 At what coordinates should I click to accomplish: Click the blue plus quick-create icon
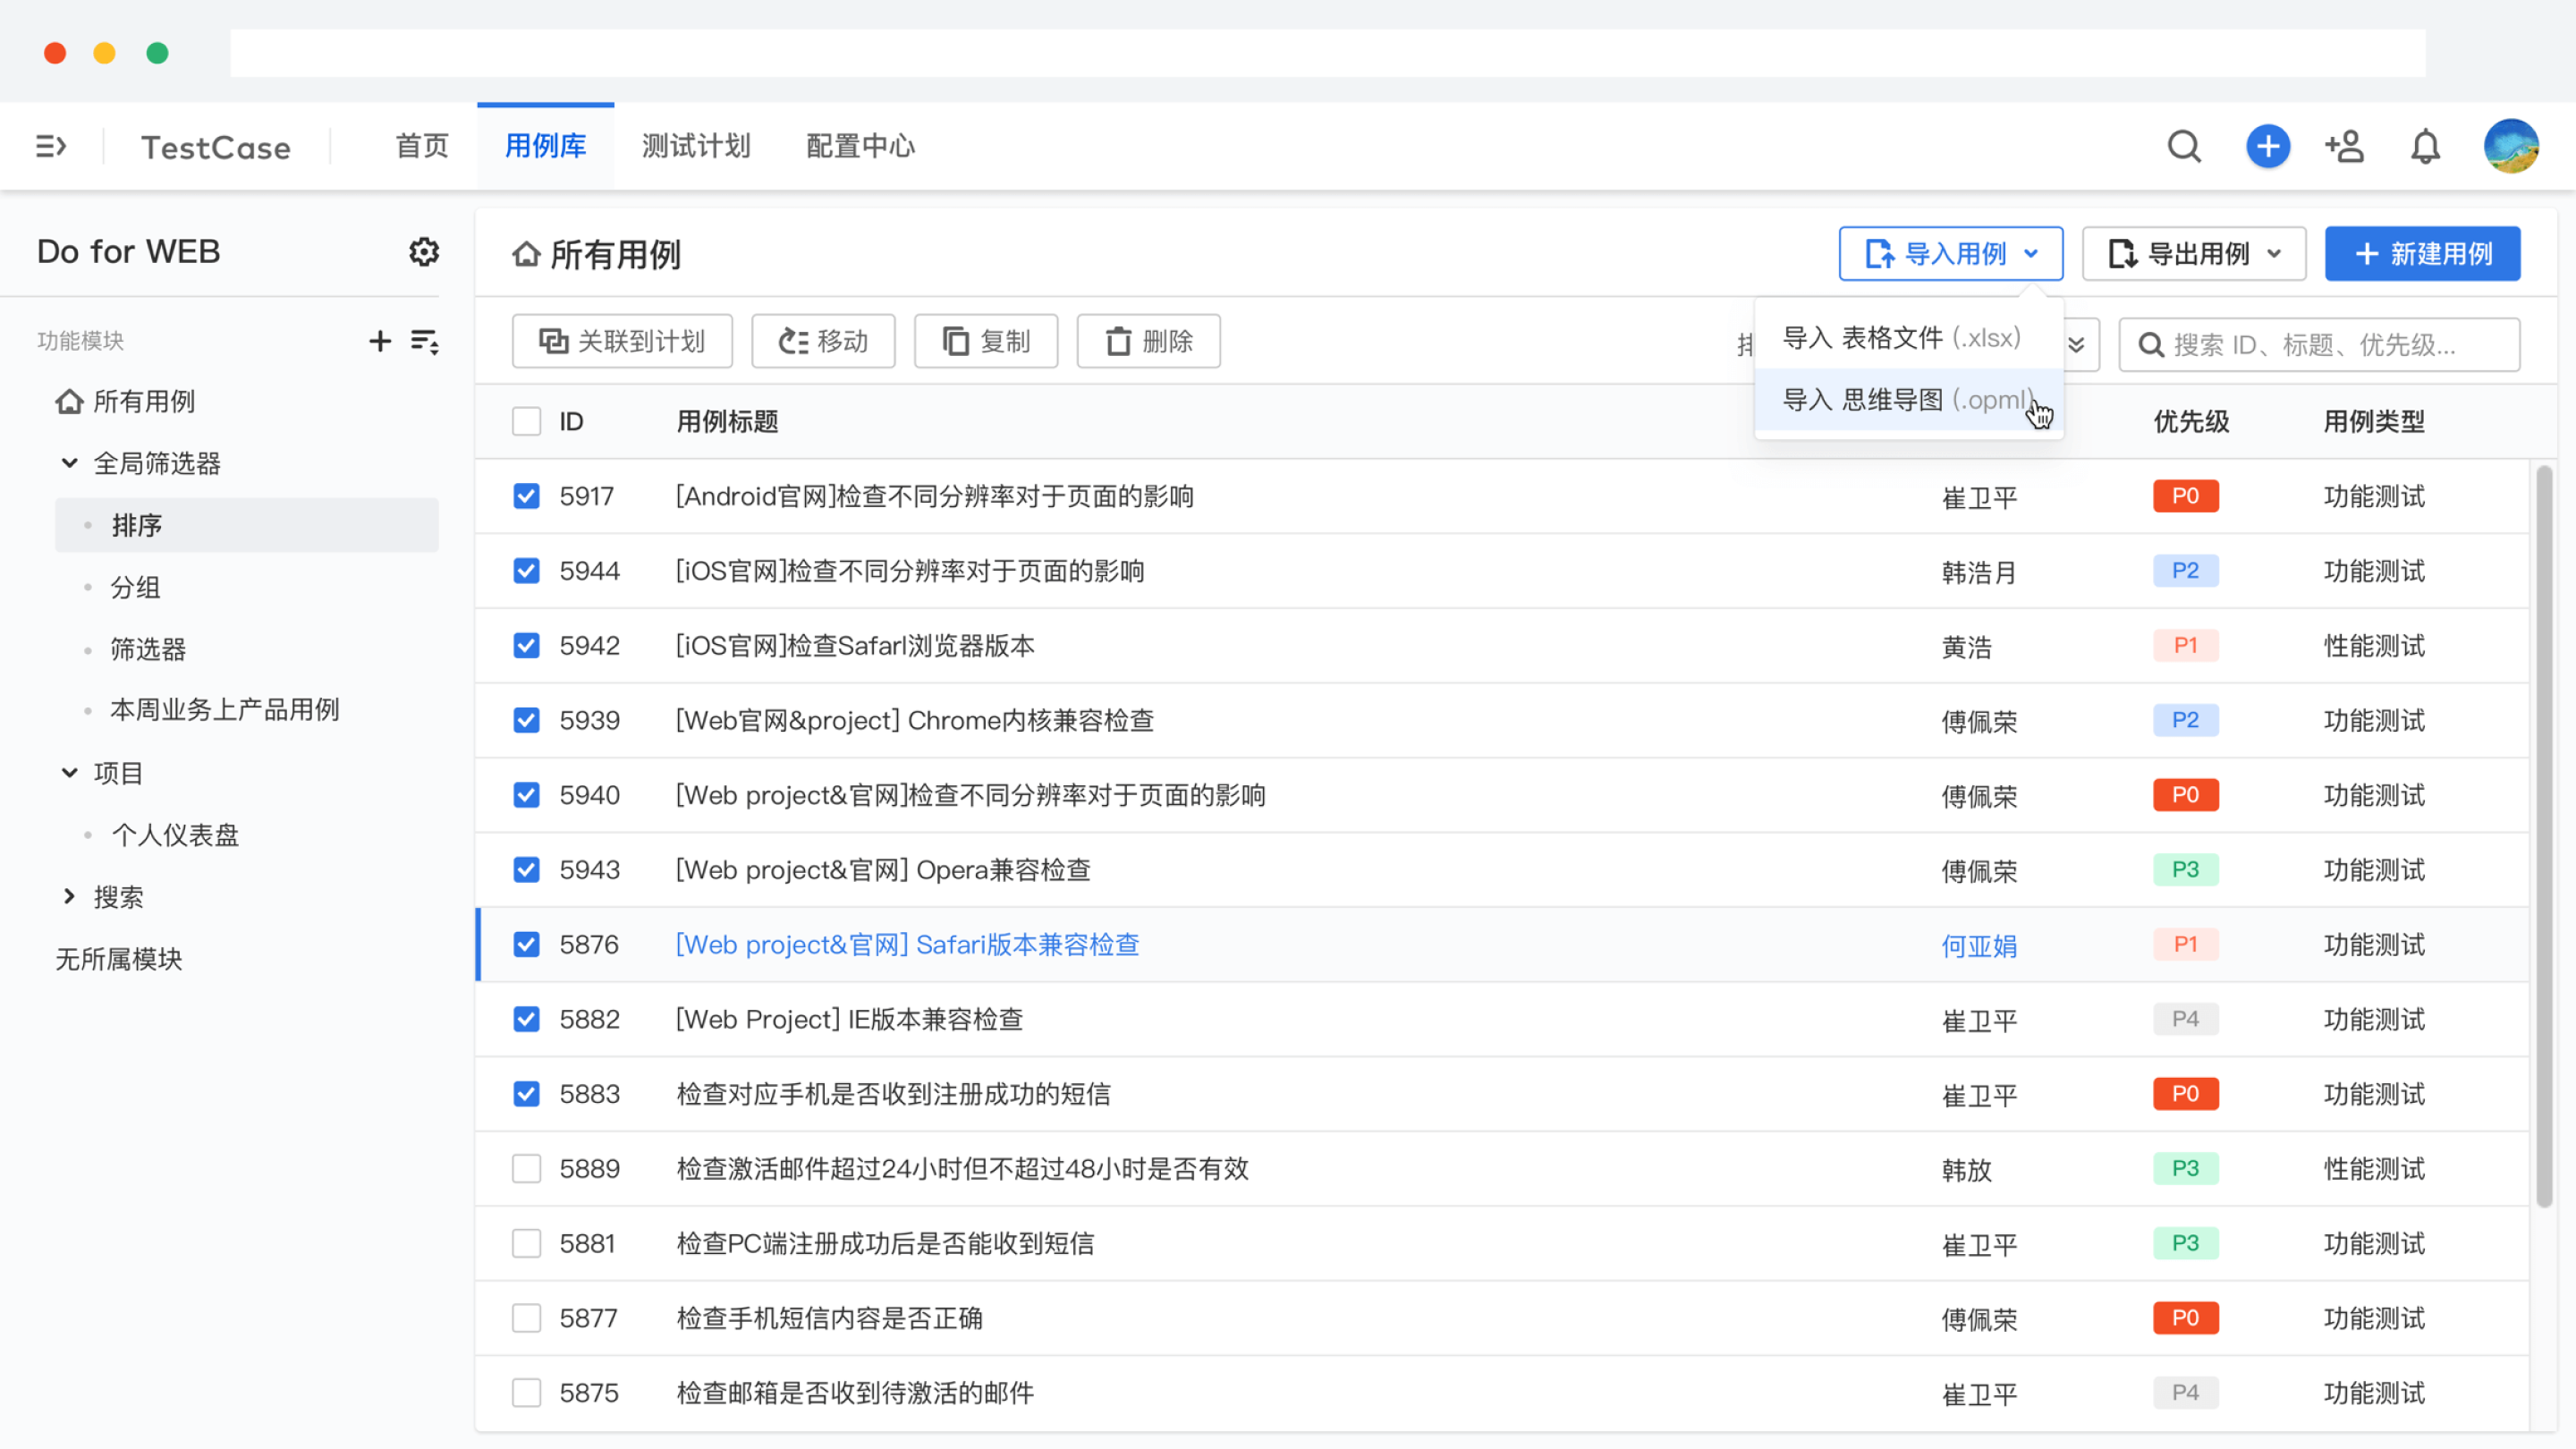tap(2267, 147)
